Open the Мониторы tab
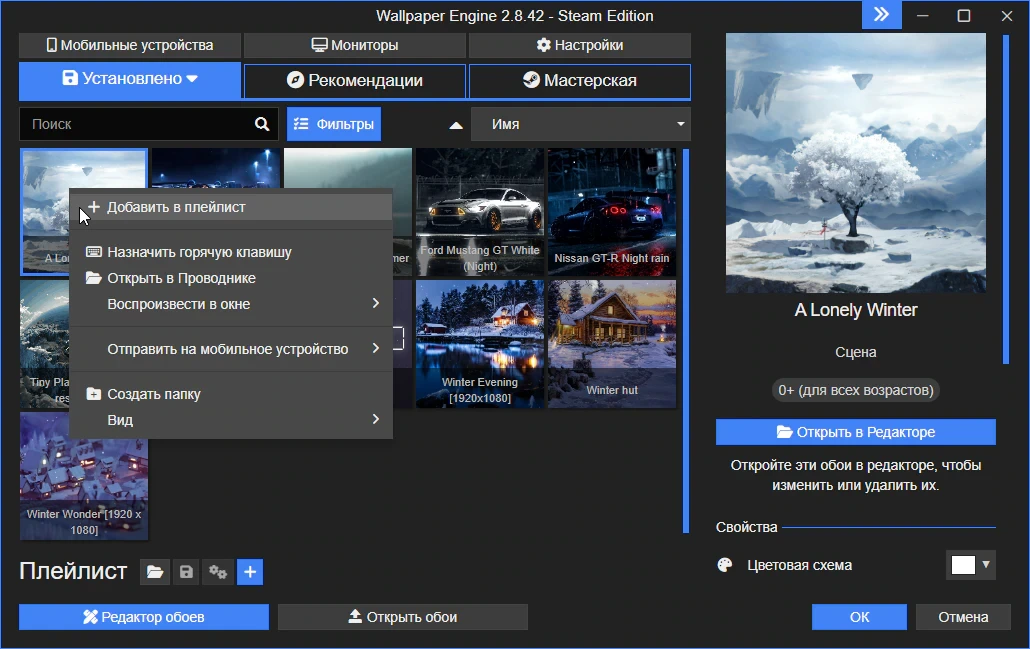The height and width of the screenshot is (649, 1030). [355, 45]
